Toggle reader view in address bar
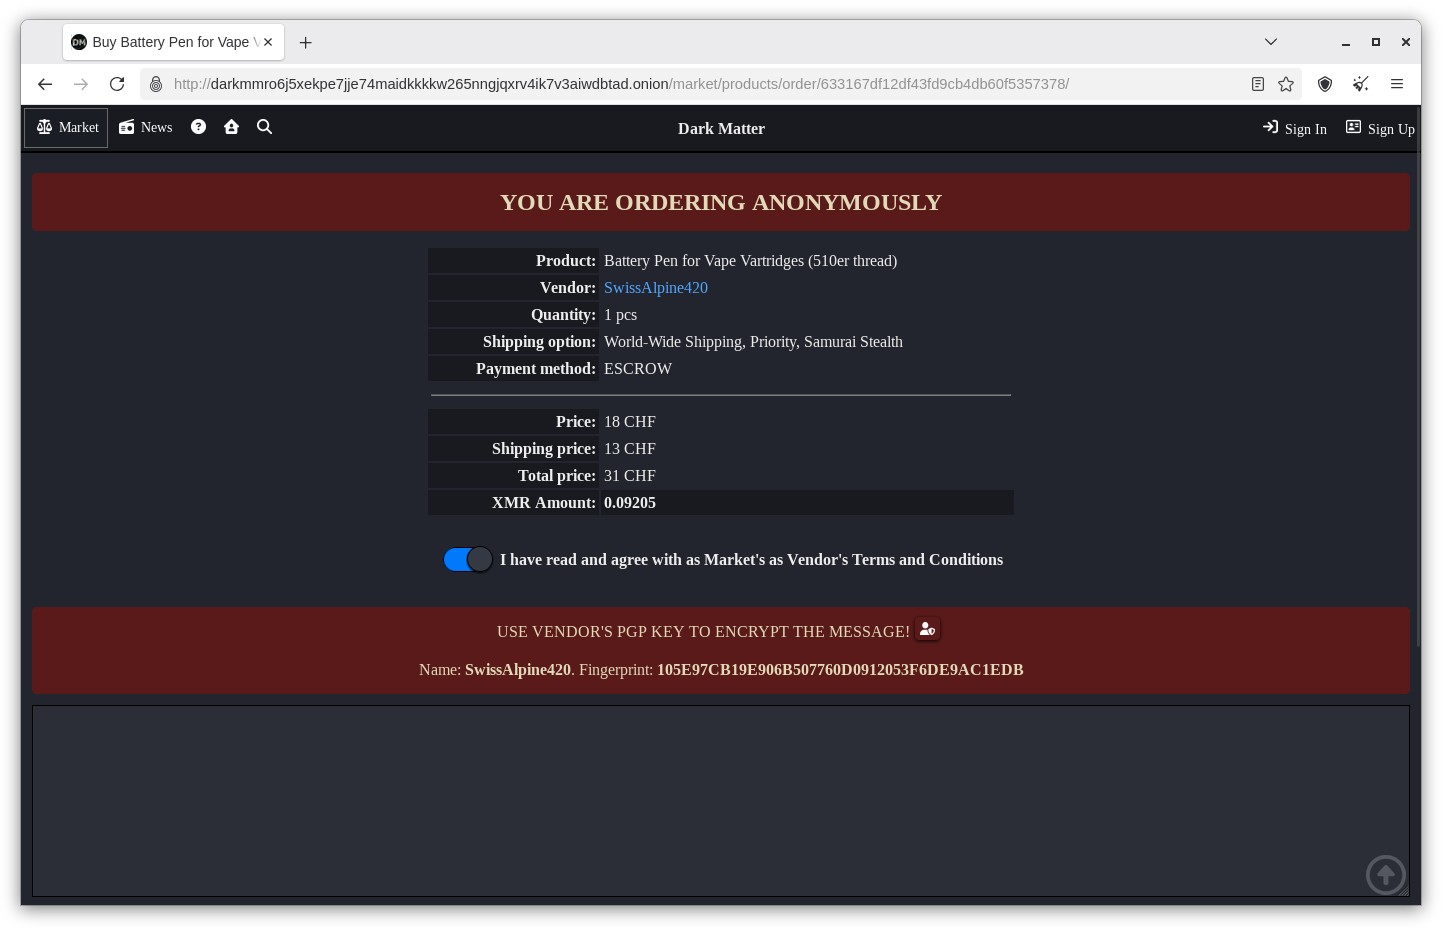This screenshot has width=1444, height=927. point(1258,84)
